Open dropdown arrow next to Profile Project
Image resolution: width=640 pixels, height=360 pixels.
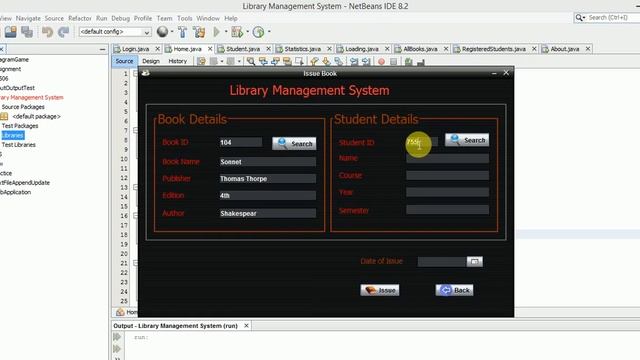pyautogui.click(x=269, y=31)
